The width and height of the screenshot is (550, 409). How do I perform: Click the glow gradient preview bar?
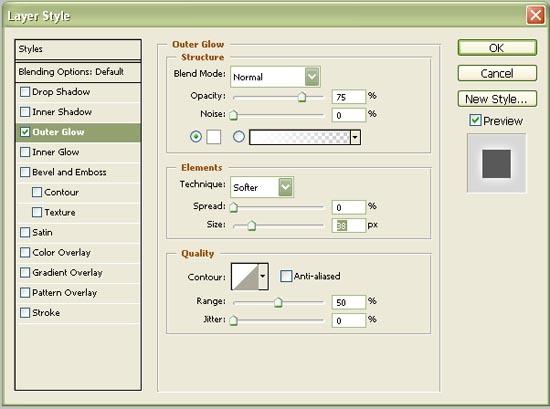pyautogui.click(x=300, y=137)
